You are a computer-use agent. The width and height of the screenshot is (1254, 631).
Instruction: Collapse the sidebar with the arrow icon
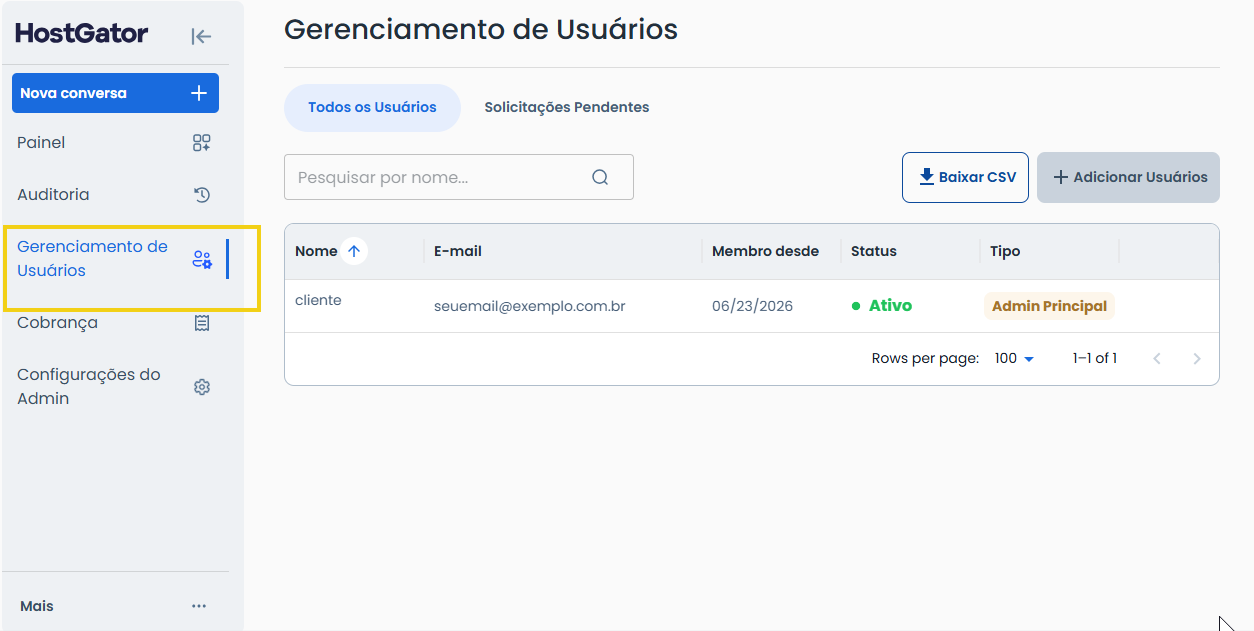tap(201, 37)
